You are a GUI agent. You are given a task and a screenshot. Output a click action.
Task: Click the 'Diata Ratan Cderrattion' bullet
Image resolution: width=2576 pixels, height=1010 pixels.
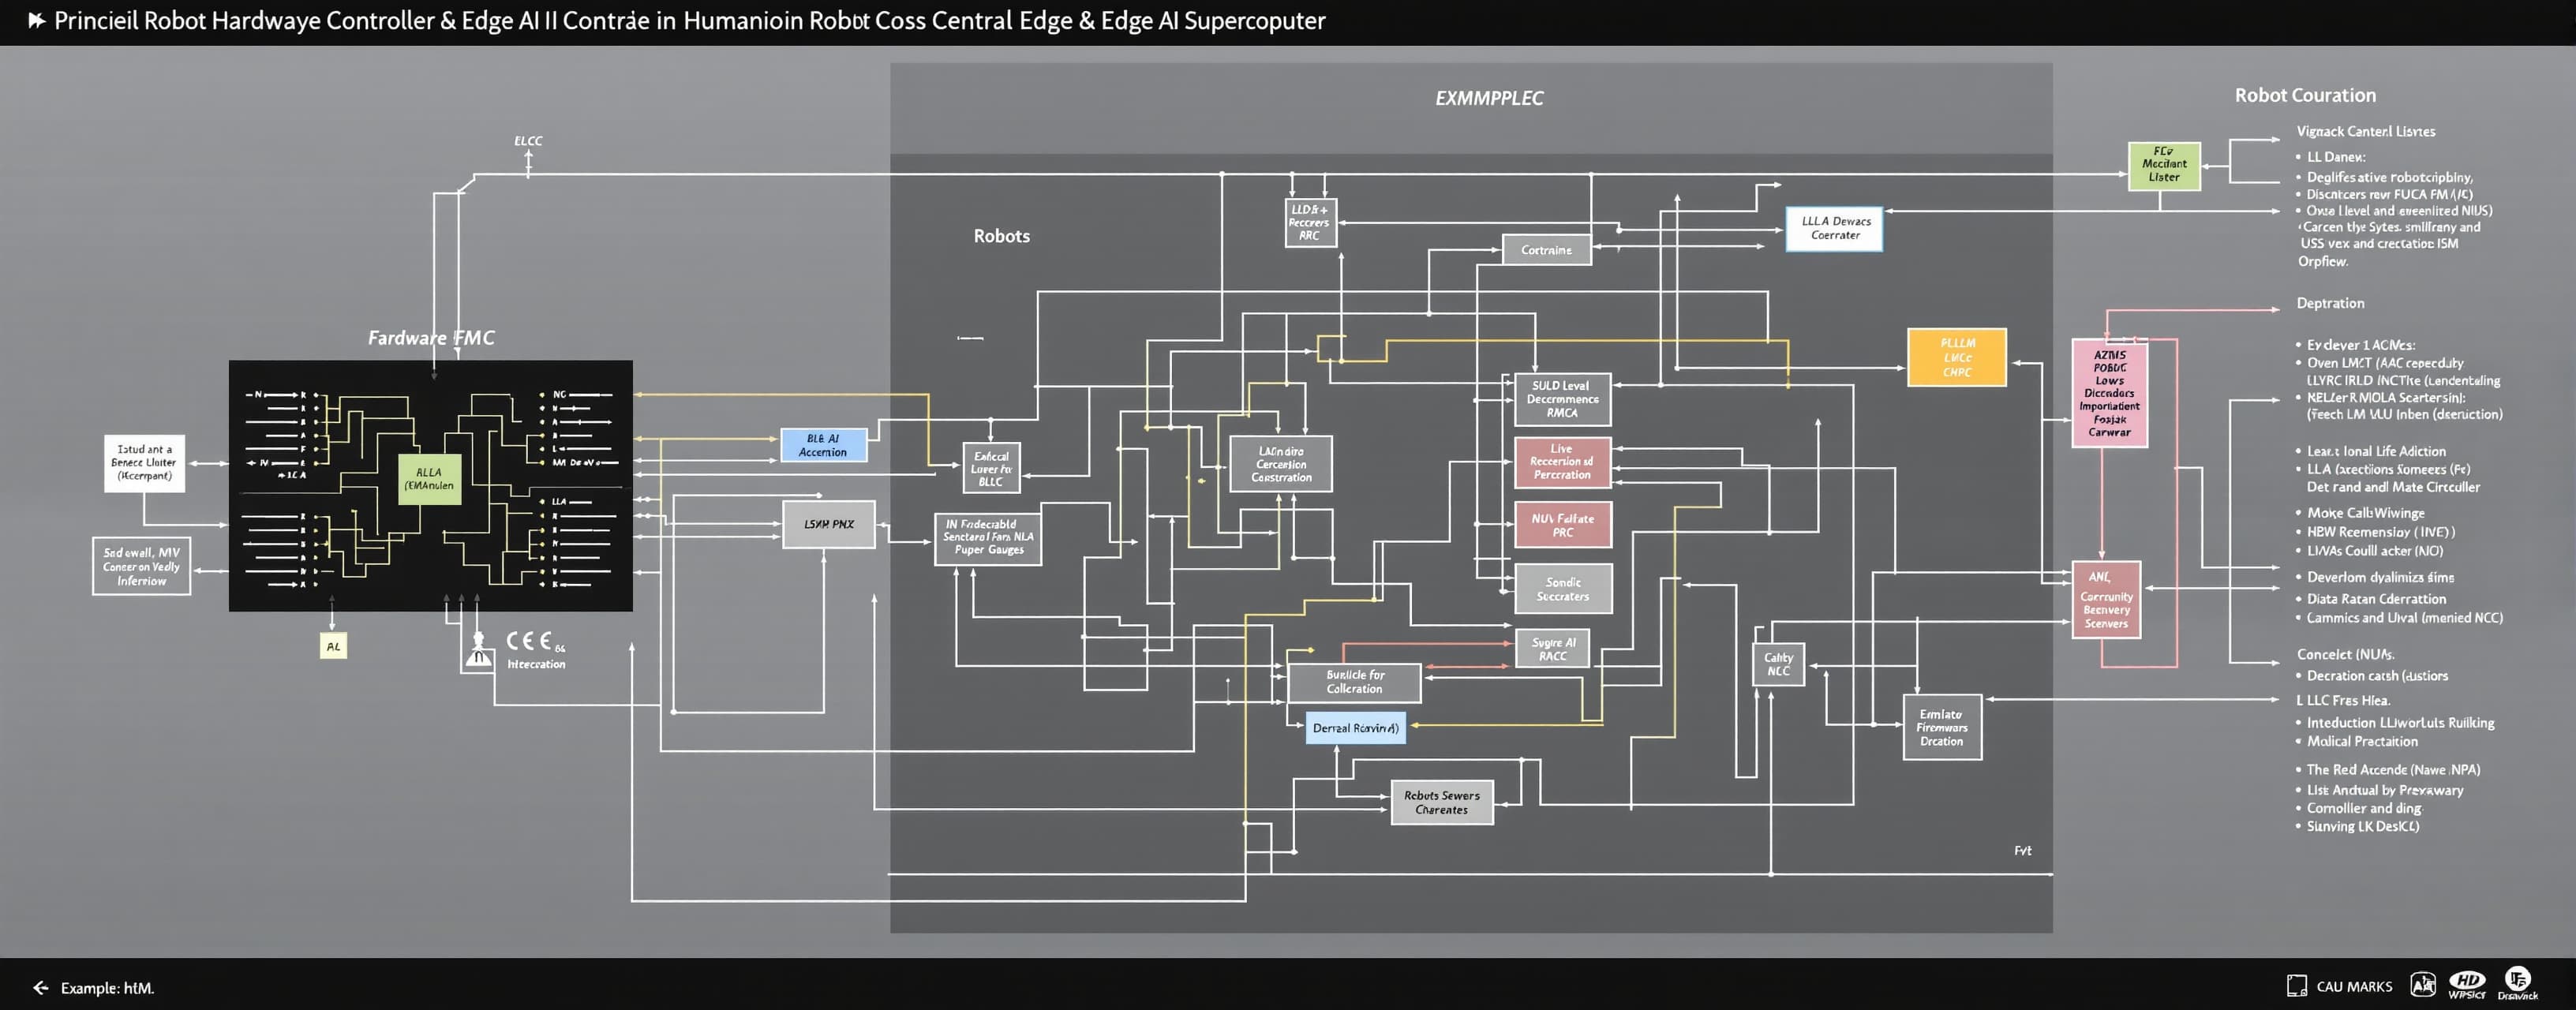2376,599
